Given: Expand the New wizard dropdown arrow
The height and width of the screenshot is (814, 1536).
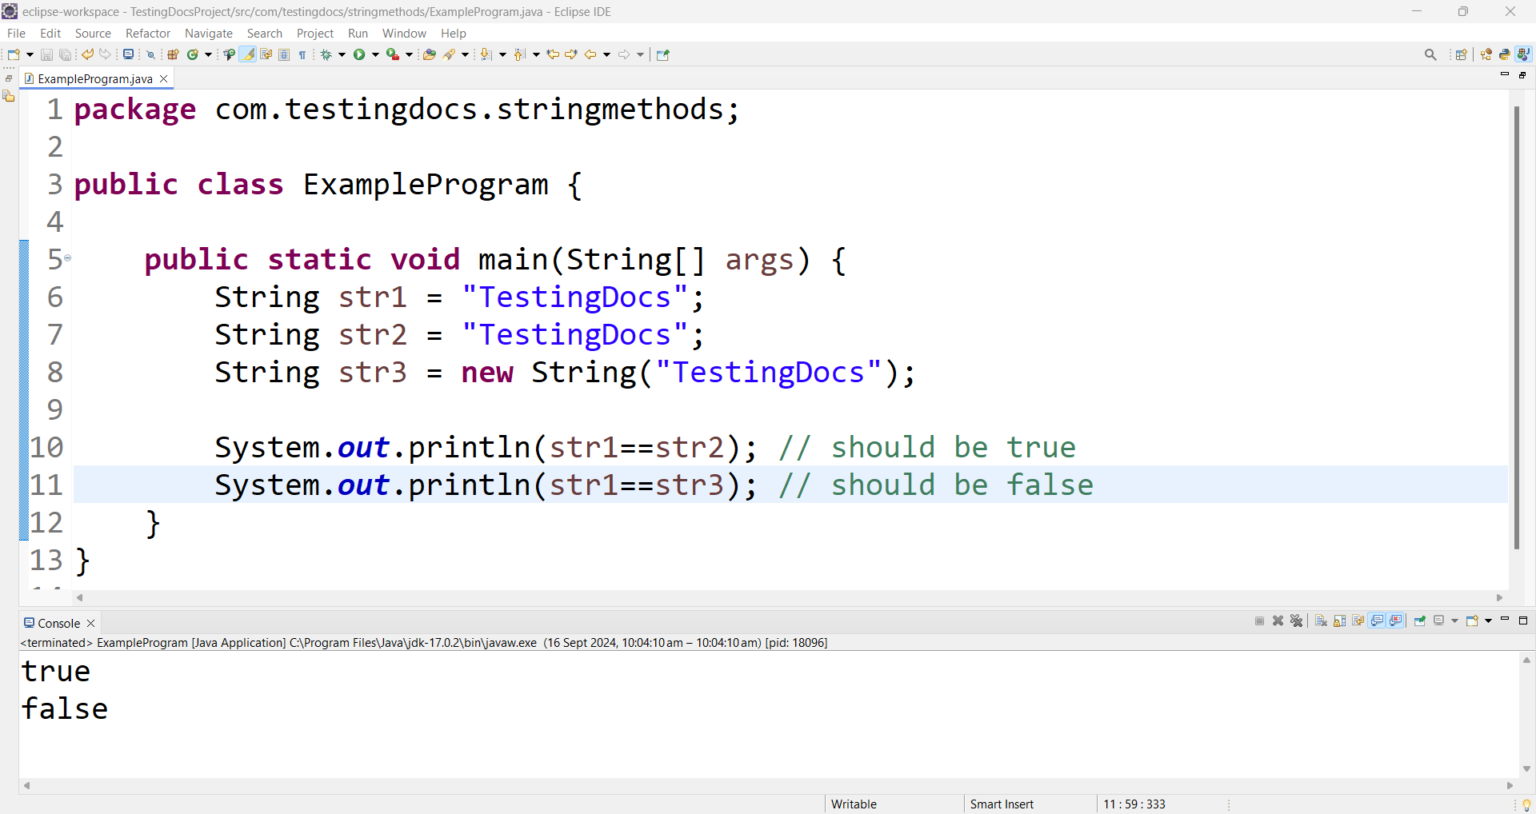Looking at the screenshot, I should [28, 54].
